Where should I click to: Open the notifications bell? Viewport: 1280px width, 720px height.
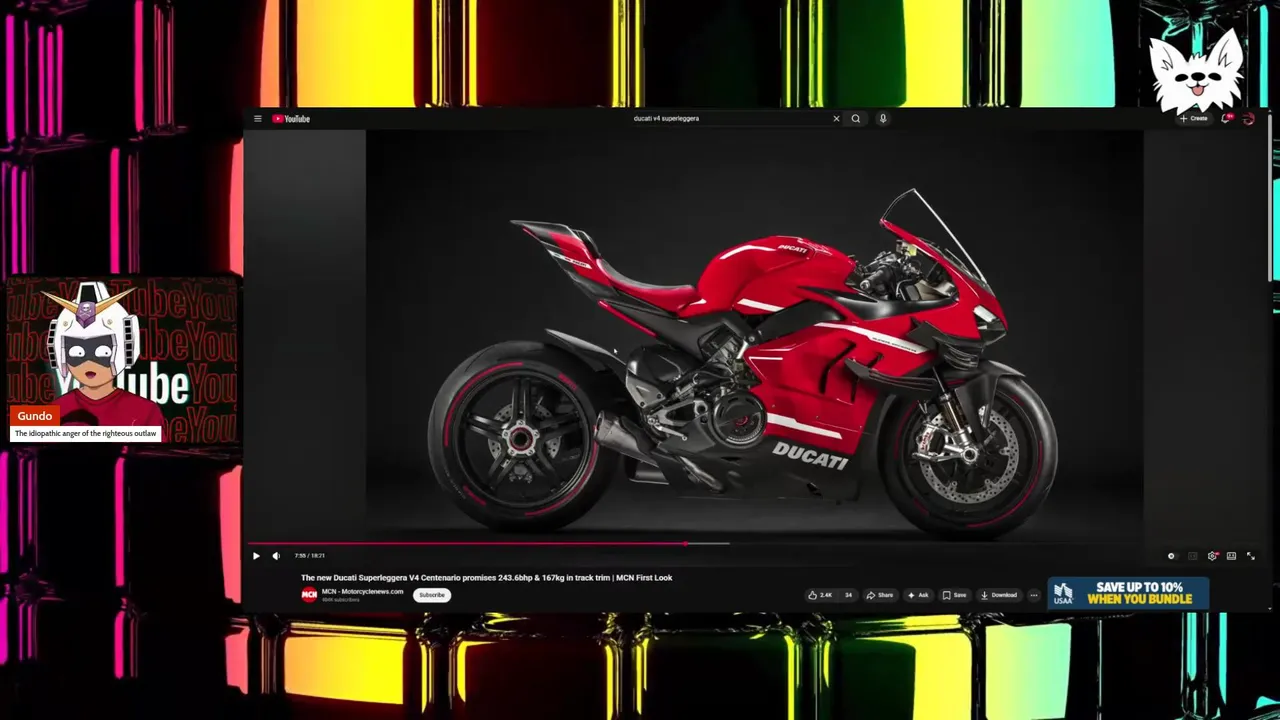(x=1226, y=119)
